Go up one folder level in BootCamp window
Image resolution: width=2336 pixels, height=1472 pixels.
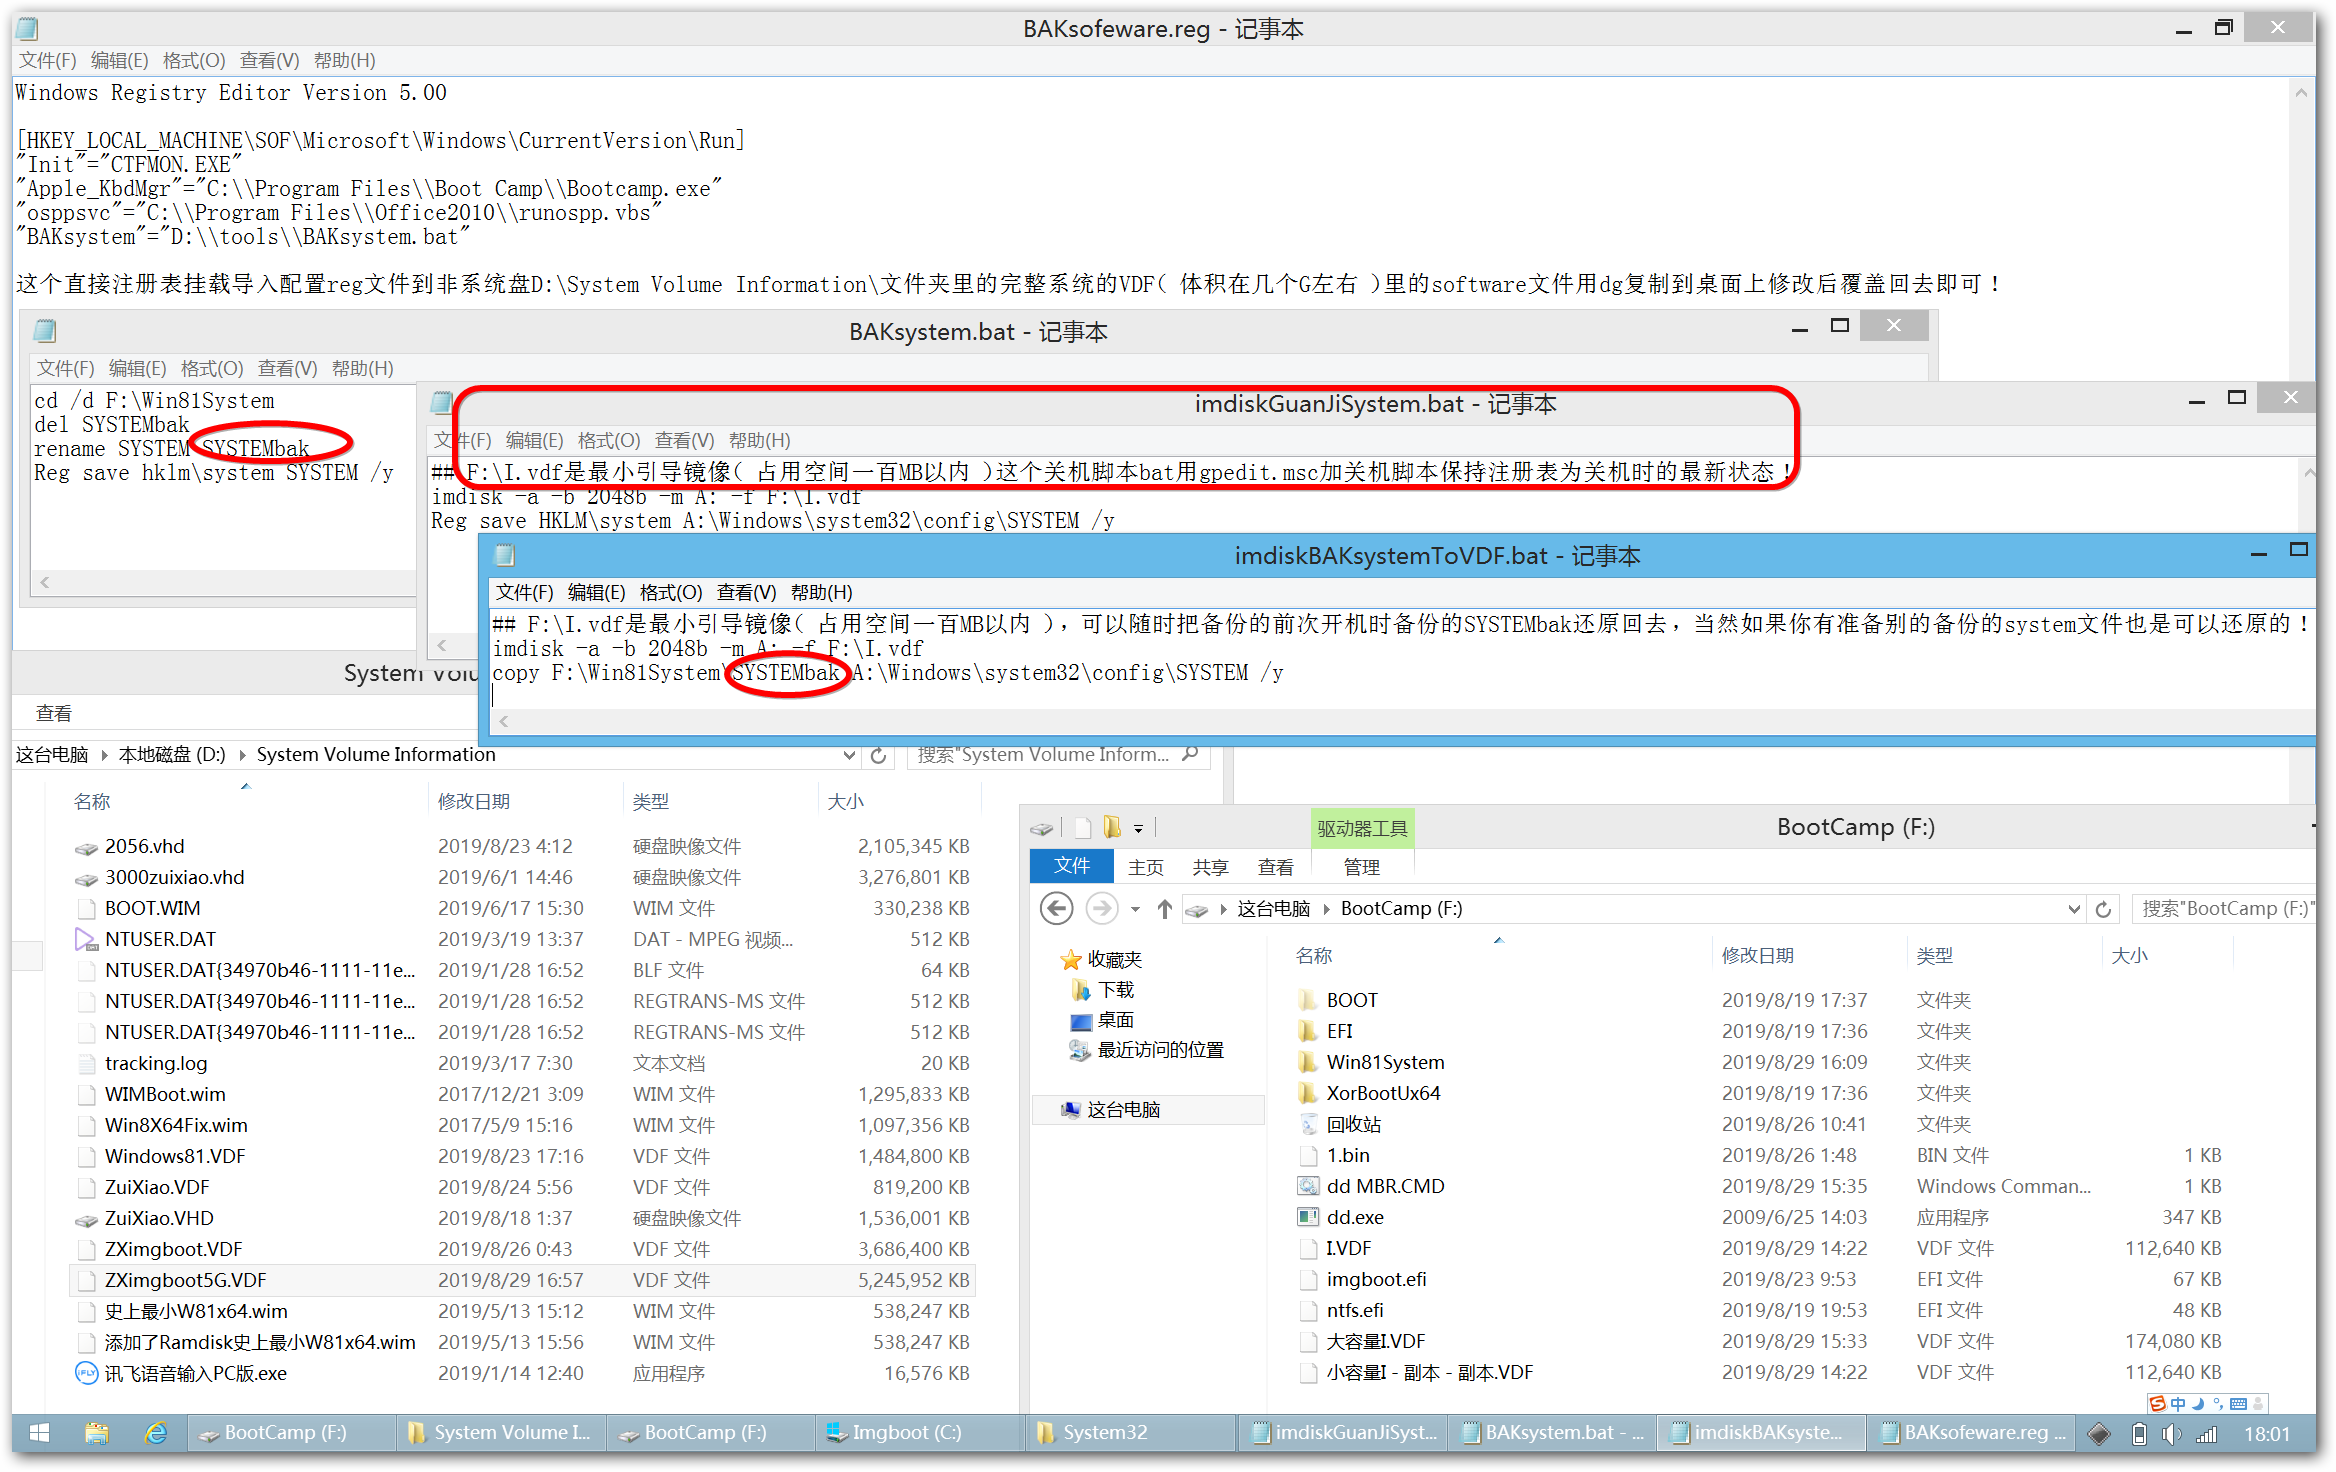coord(1165,909)
